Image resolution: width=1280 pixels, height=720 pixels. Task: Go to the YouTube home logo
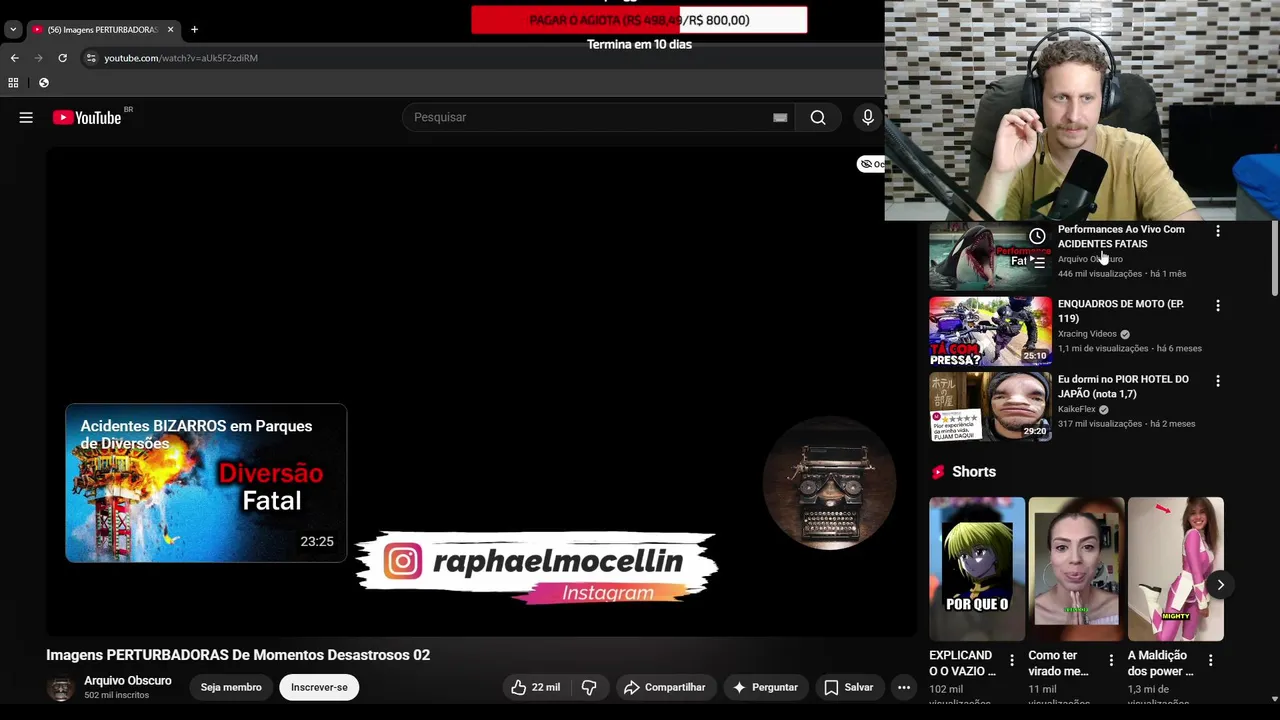[x=87, y=118]
